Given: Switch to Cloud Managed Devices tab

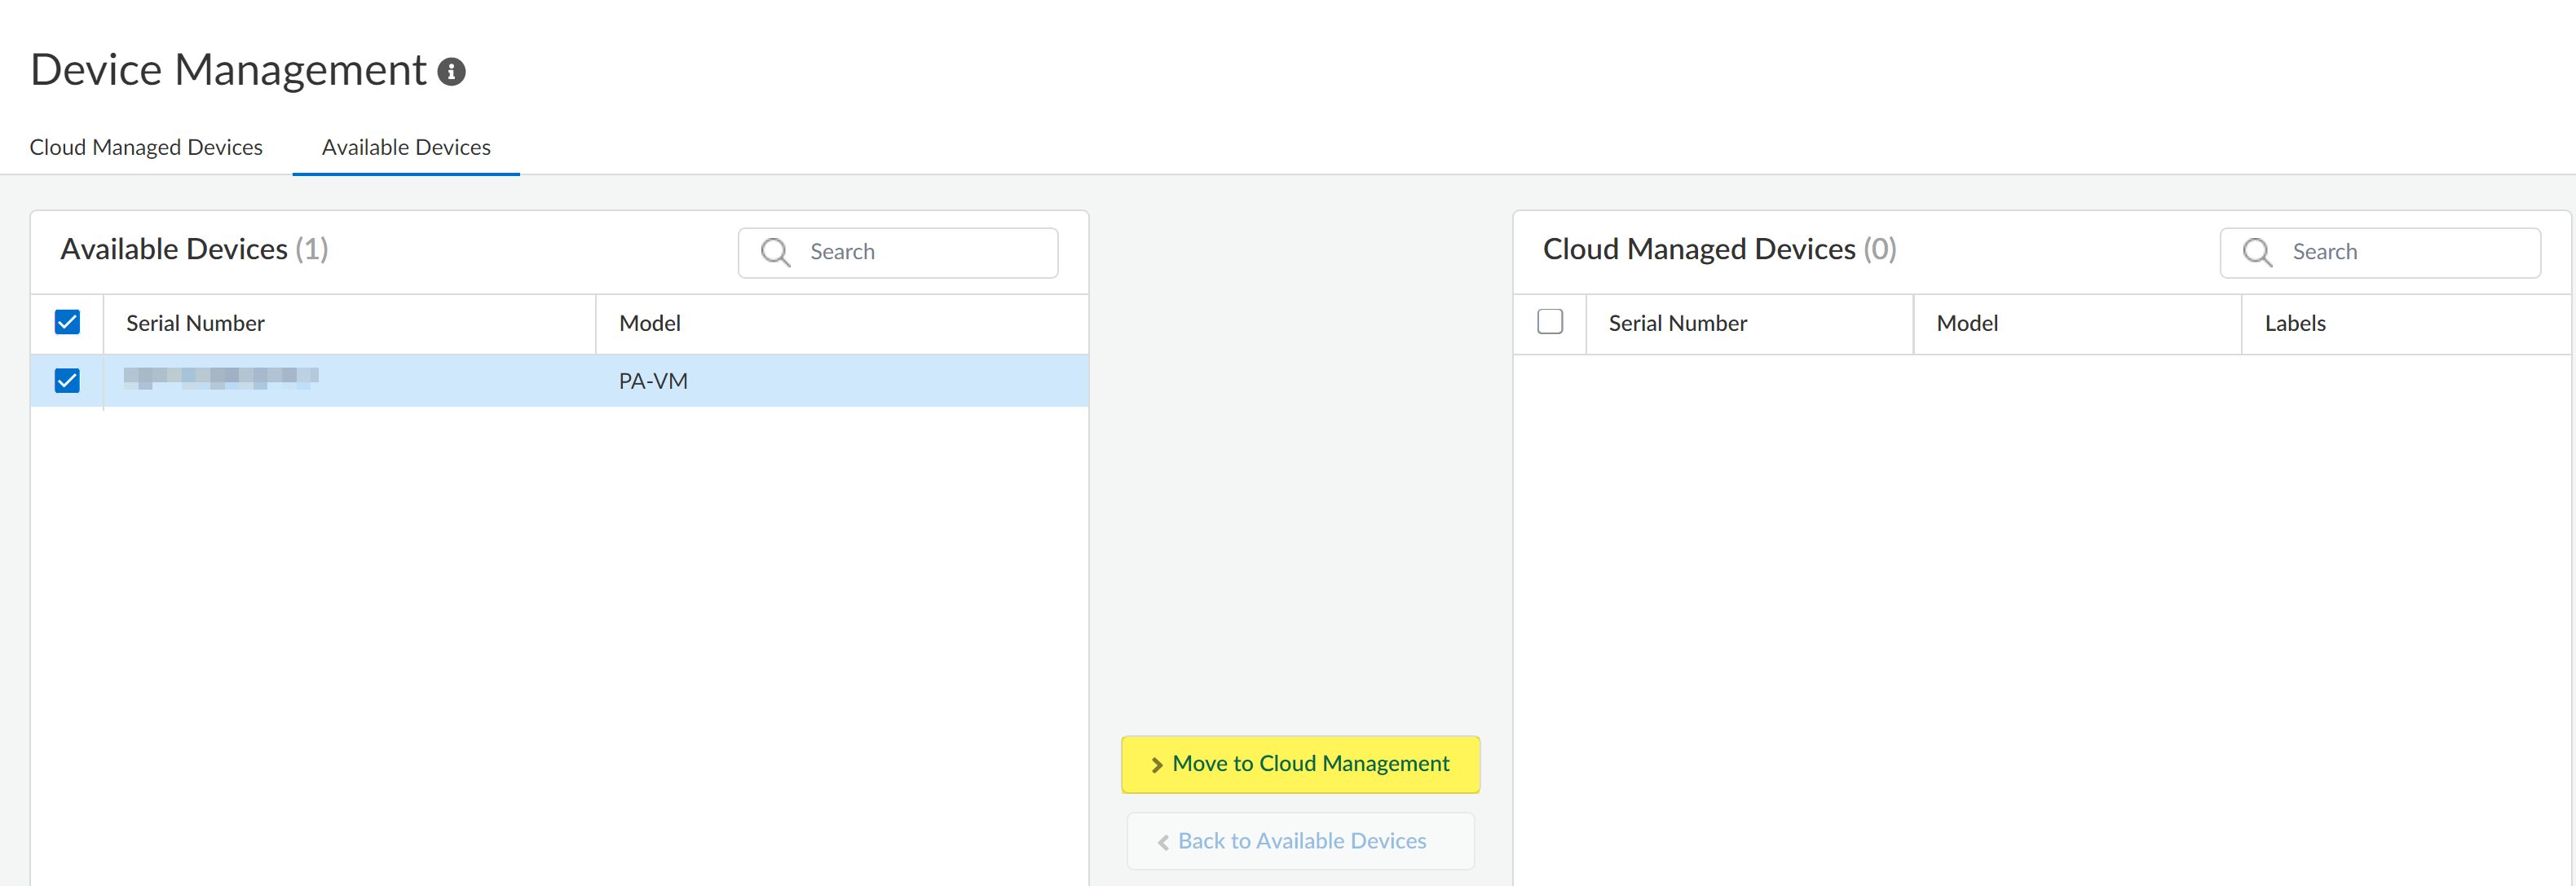Looking at the screenshot, I should point(146,147).
